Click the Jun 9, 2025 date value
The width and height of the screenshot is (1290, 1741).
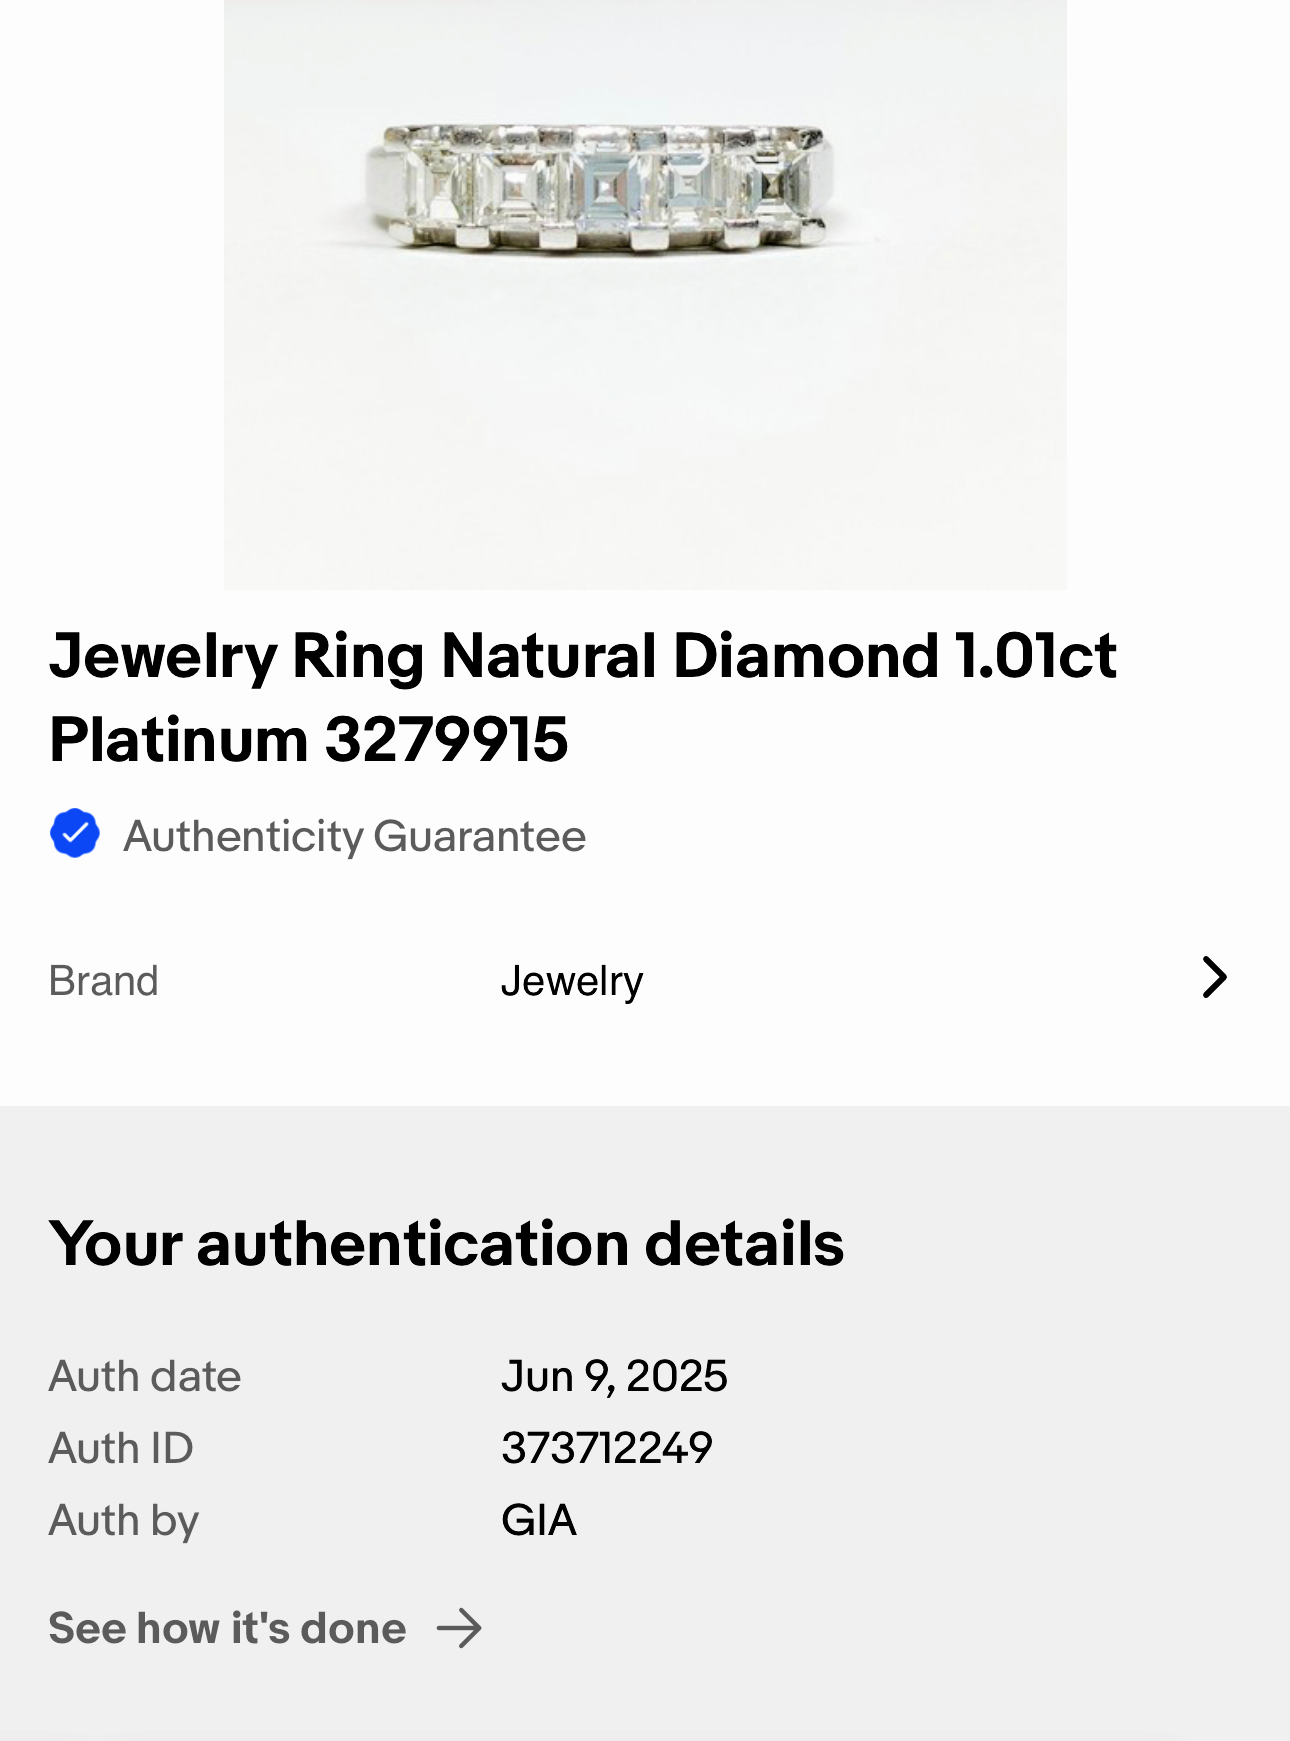[614, 1377]
